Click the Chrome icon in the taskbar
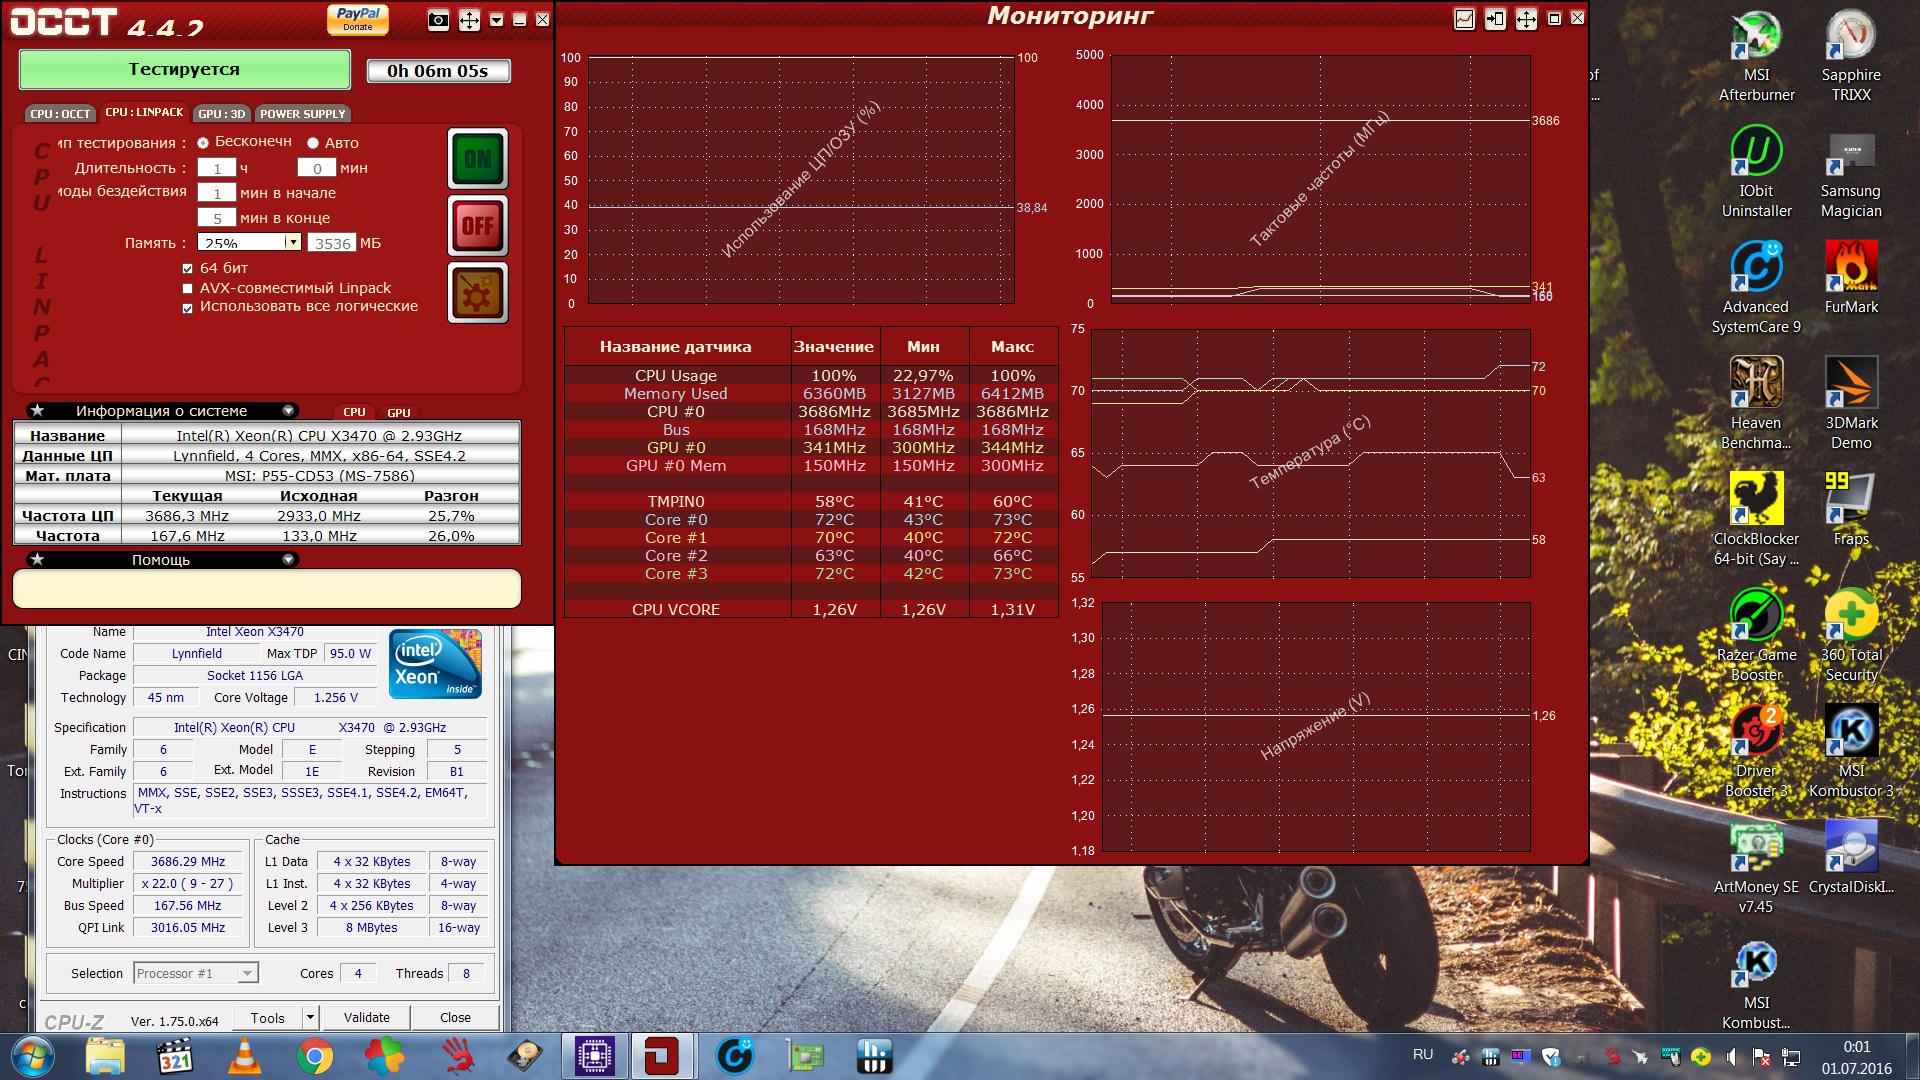1920x1080 pixels. [314, 1056]
